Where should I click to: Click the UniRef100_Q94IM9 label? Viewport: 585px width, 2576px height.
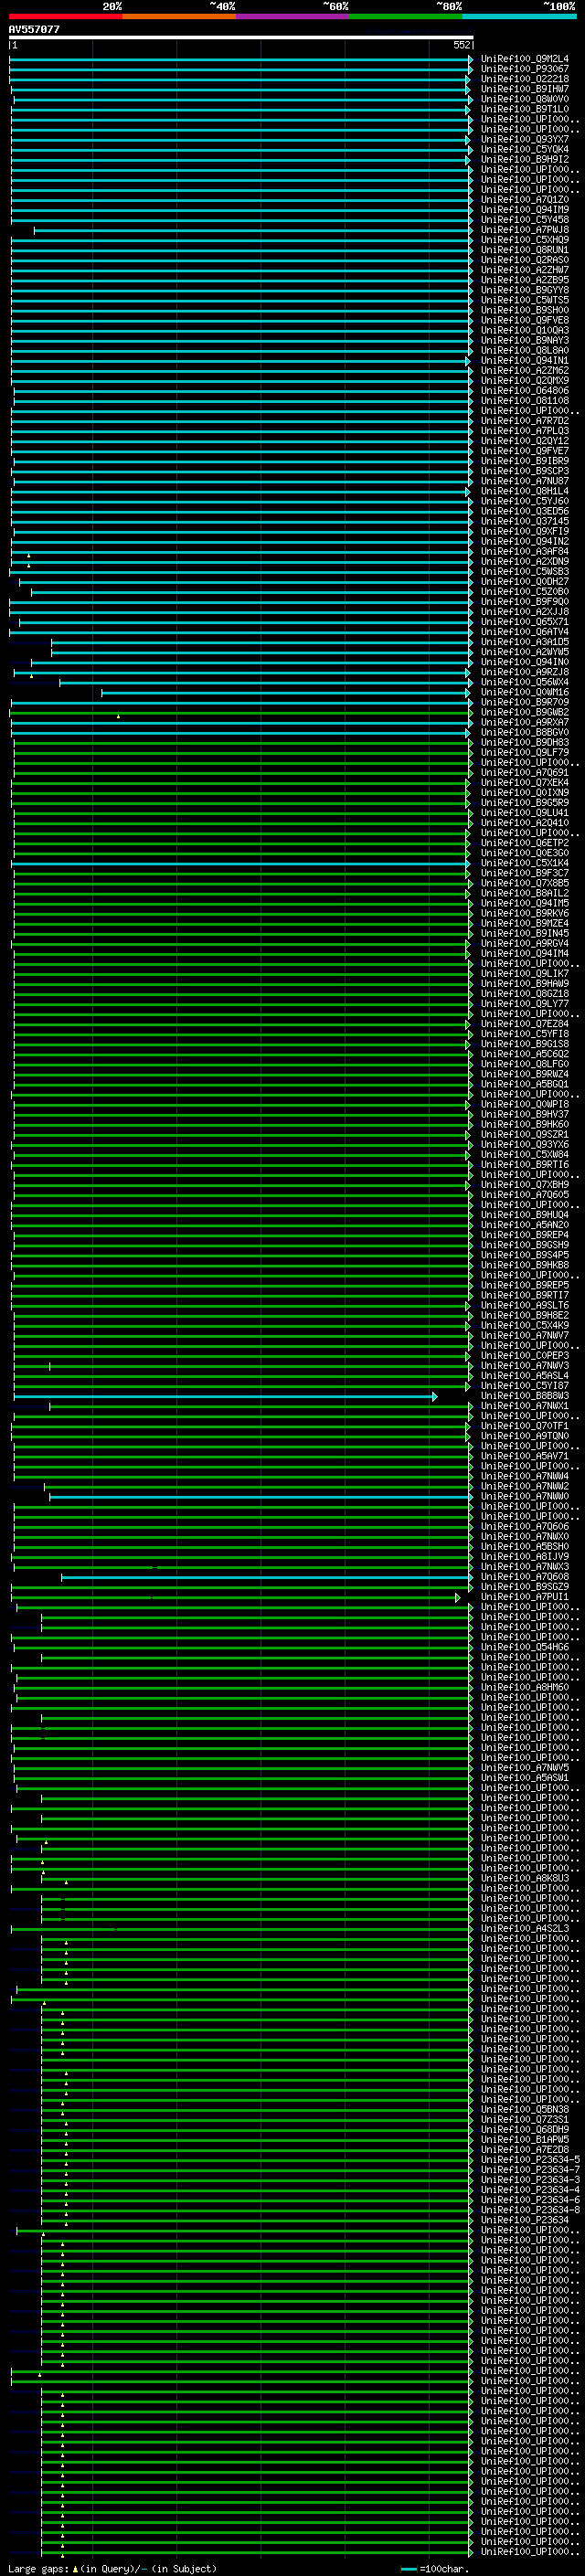coord(524,210)
